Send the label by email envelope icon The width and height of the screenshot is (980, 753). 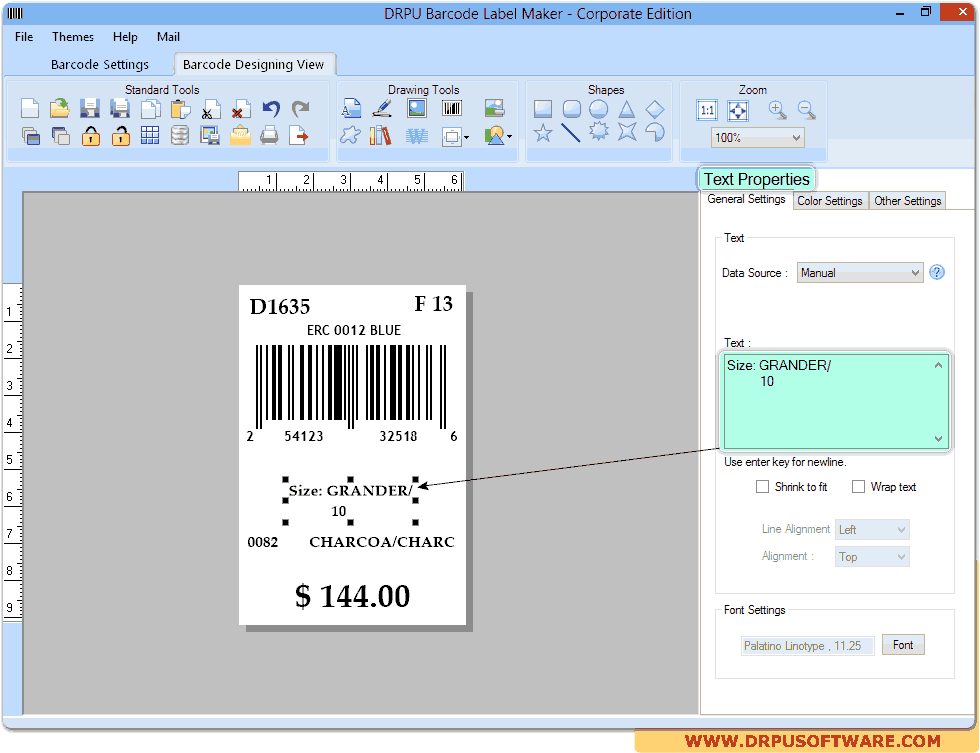pos(240,135)
